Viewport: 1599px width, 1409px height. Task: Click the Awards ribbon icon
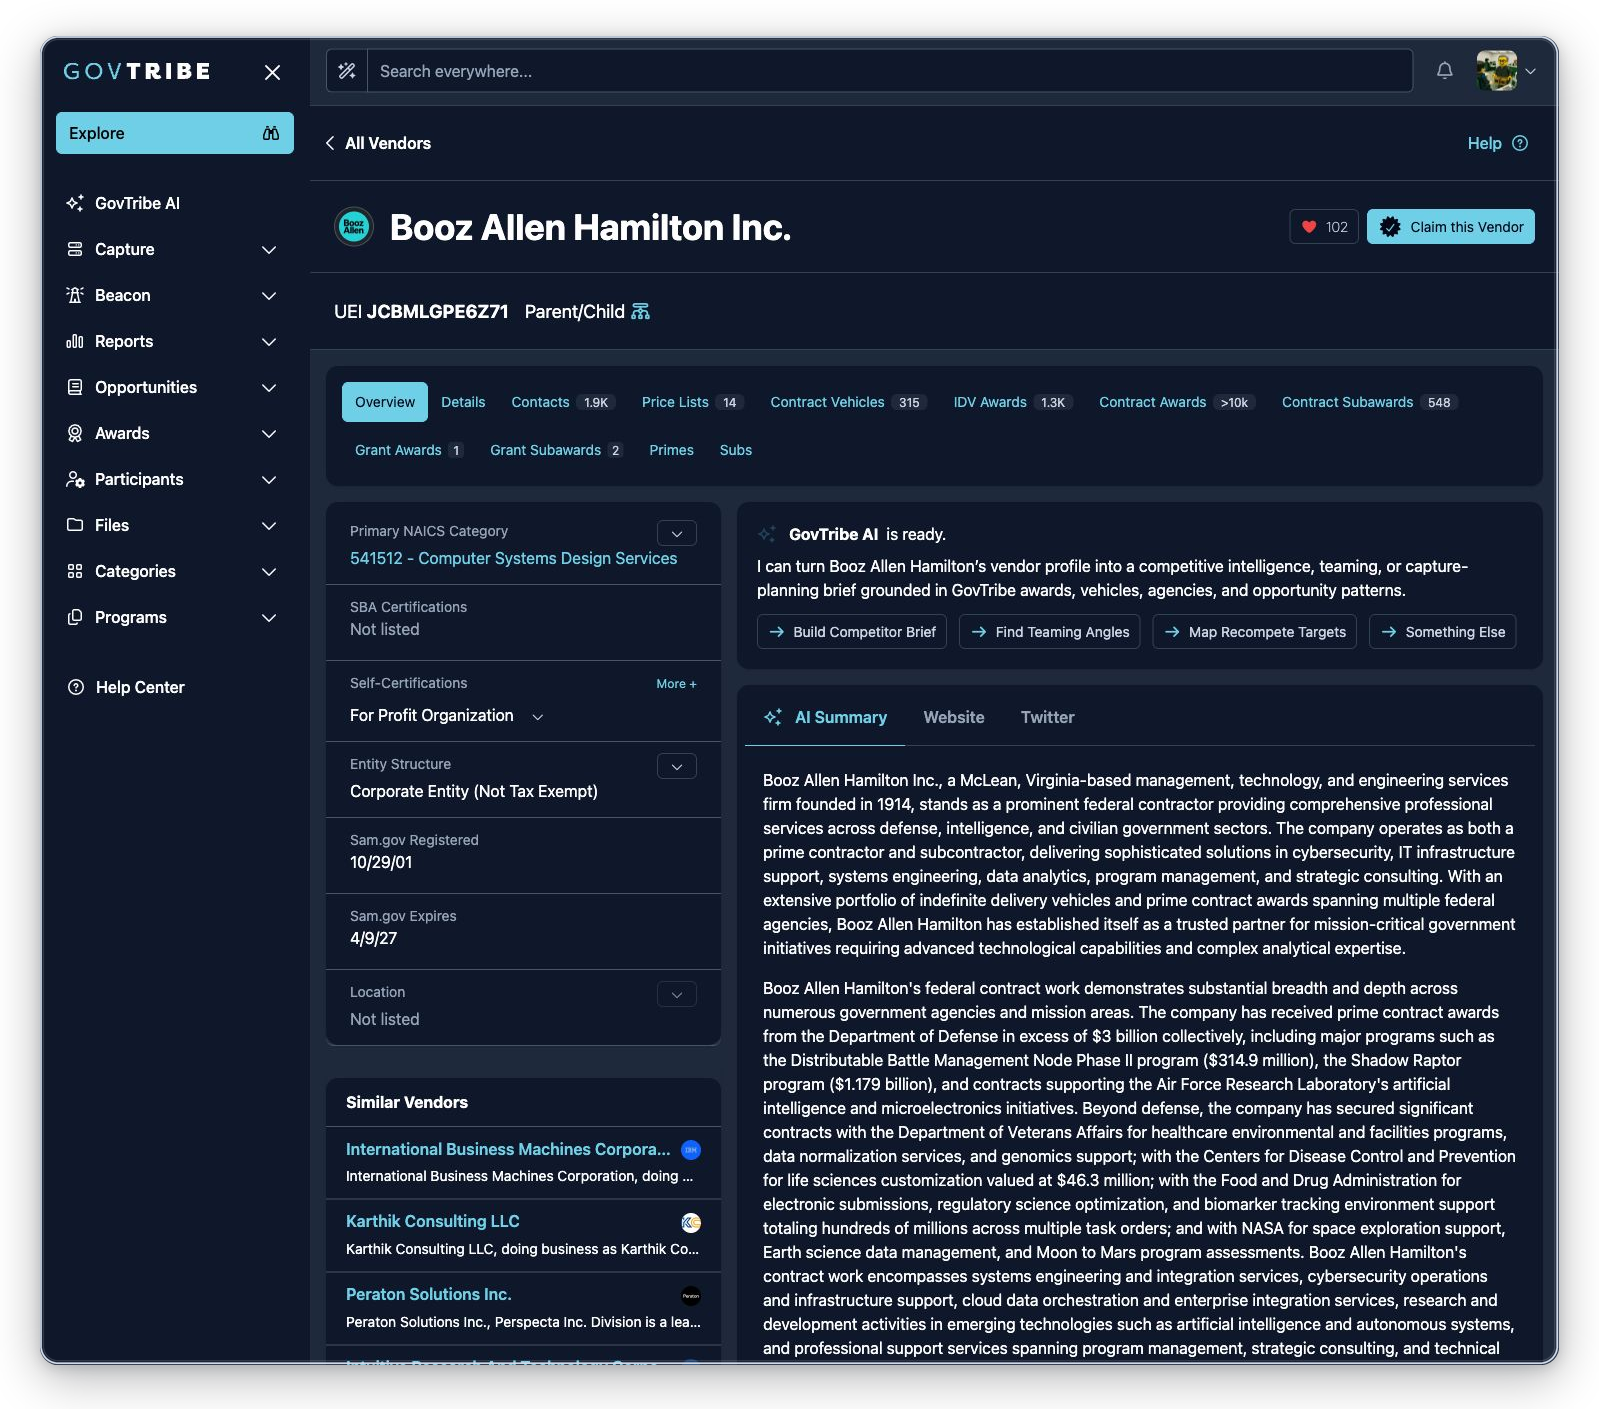75,433
